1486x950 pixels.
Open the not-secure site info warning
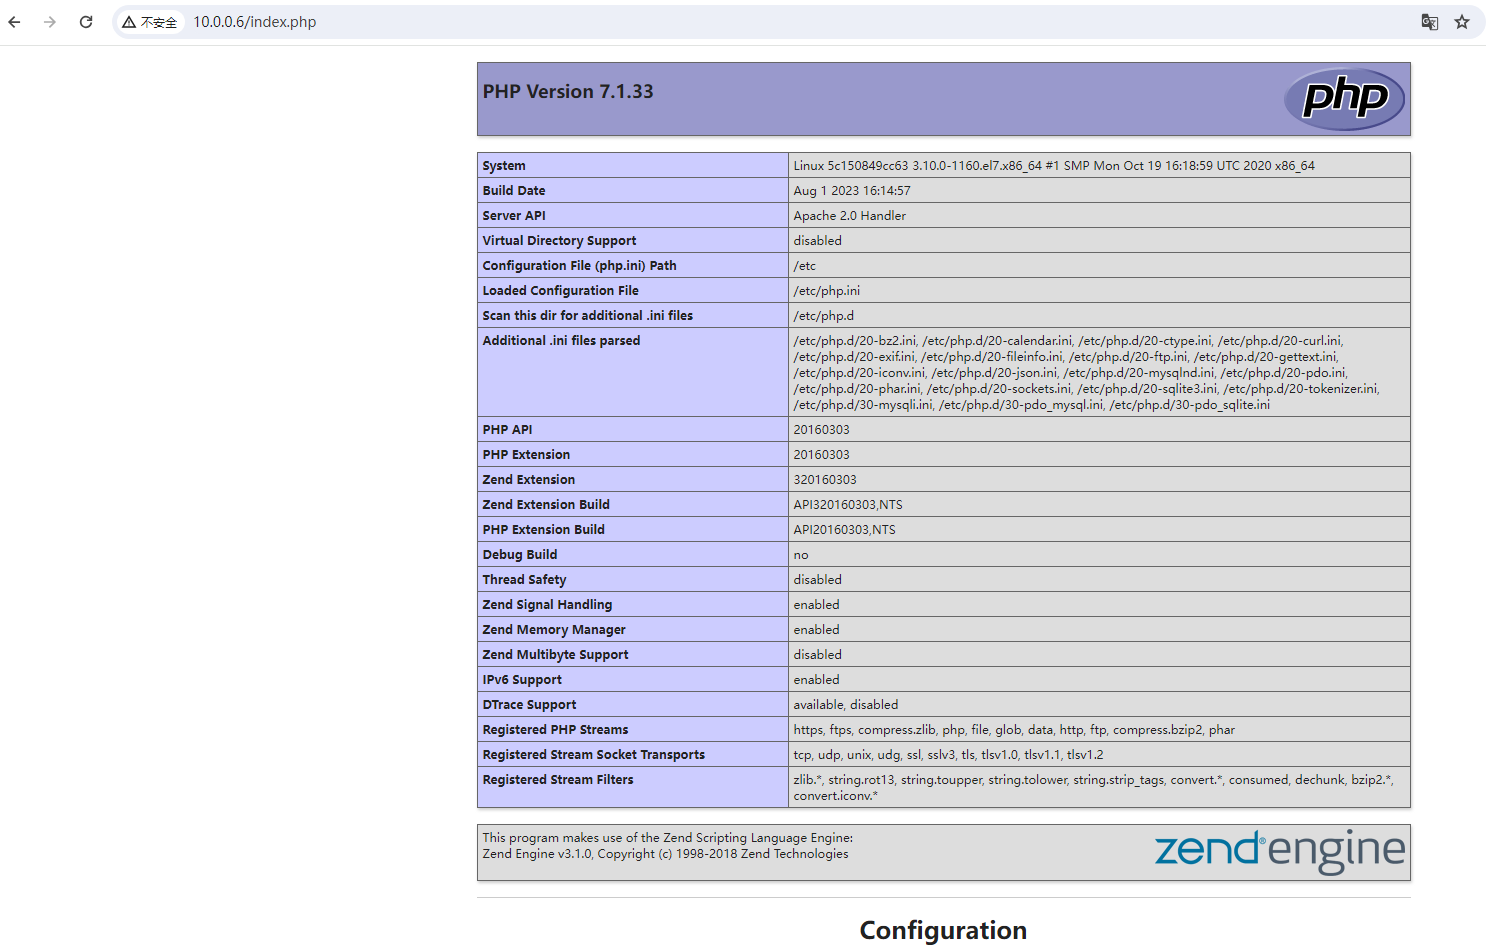150,22
